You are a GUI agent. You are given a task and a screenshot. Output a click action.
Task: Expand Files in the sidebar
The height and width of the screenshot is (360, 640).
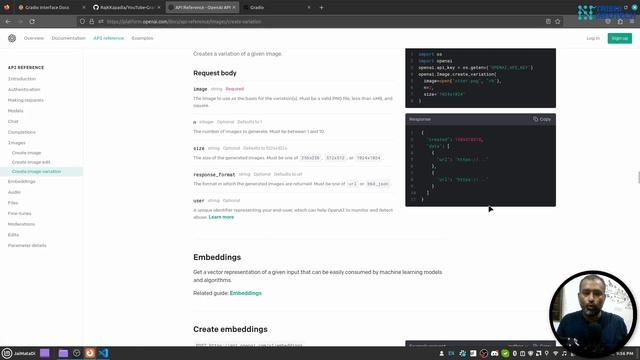13,202
